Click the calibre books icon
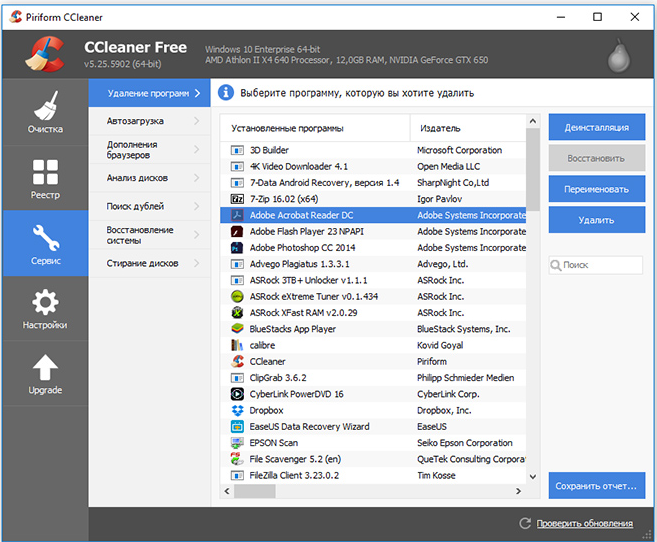The width and height of the screenshot is (657, 542). 237,346
